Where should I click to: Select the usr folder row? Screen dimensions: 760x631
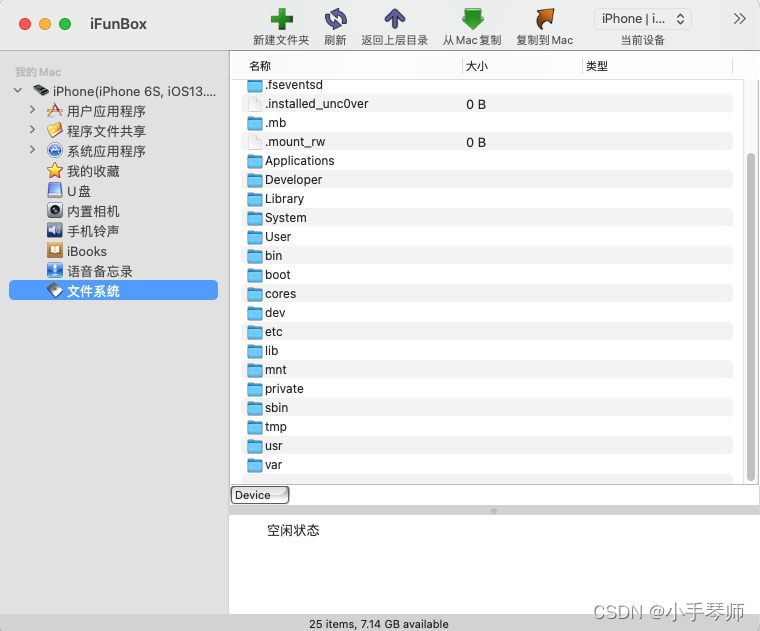(487, 445)
